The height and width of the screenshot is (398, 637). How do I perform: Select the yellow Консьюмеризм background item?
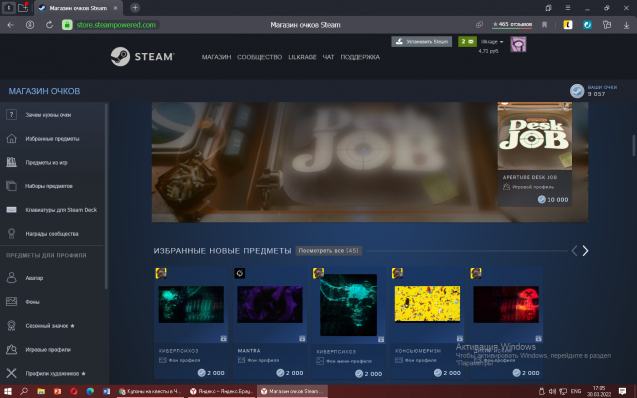click(427, 323)
